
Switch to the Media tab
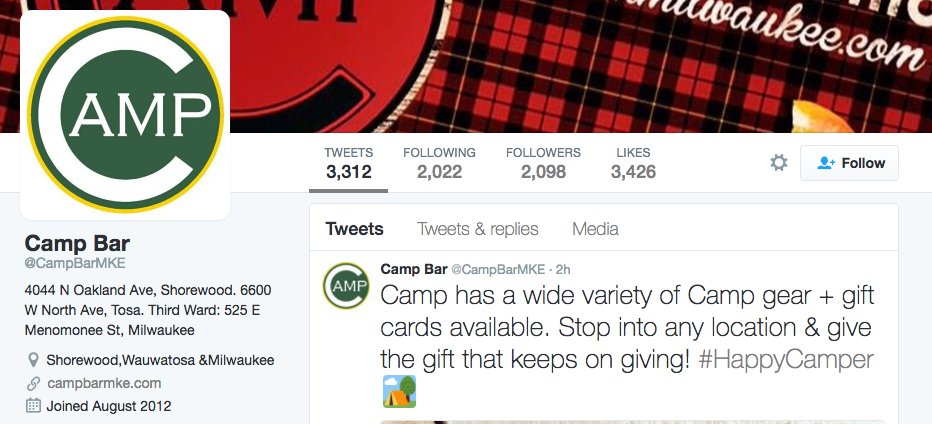pyautogui.click(x=595, y=229)
